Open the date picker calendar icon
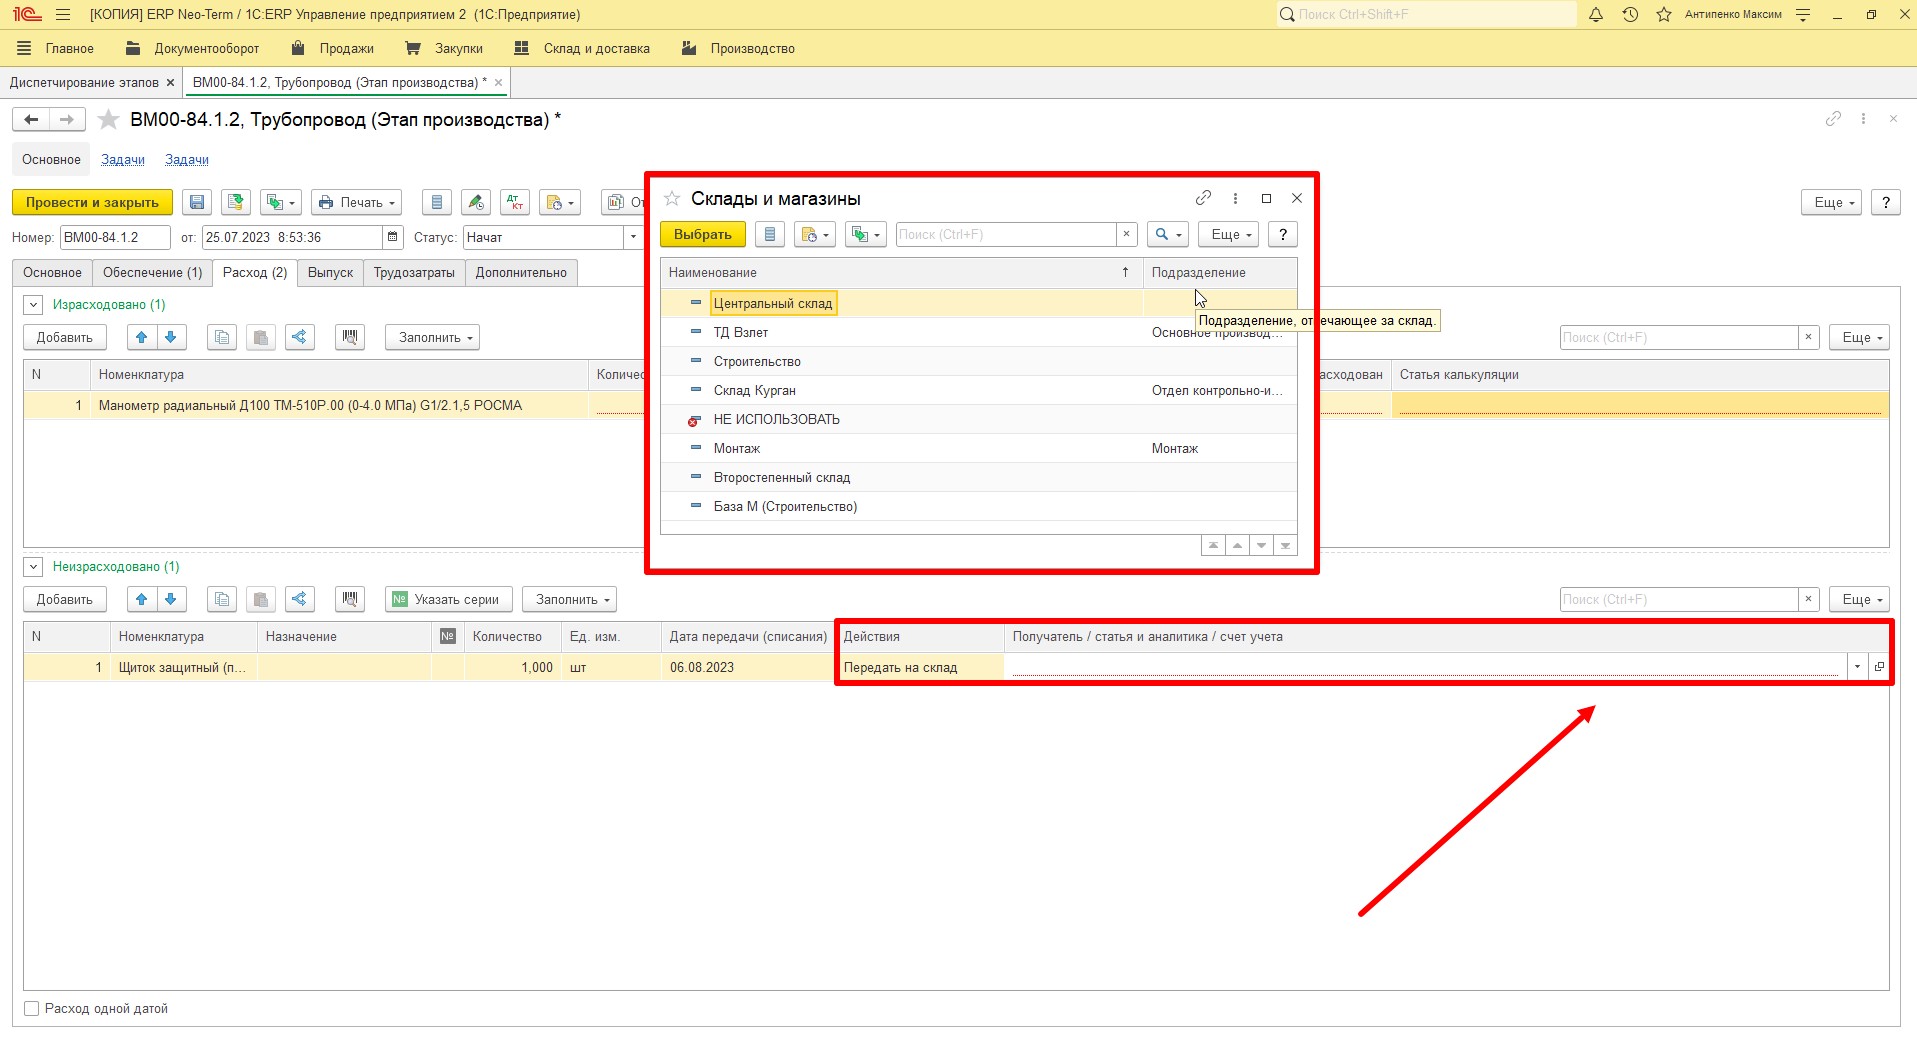Image resolution: width=1917 pixels, height=1038 pixels. pos(393,237)
